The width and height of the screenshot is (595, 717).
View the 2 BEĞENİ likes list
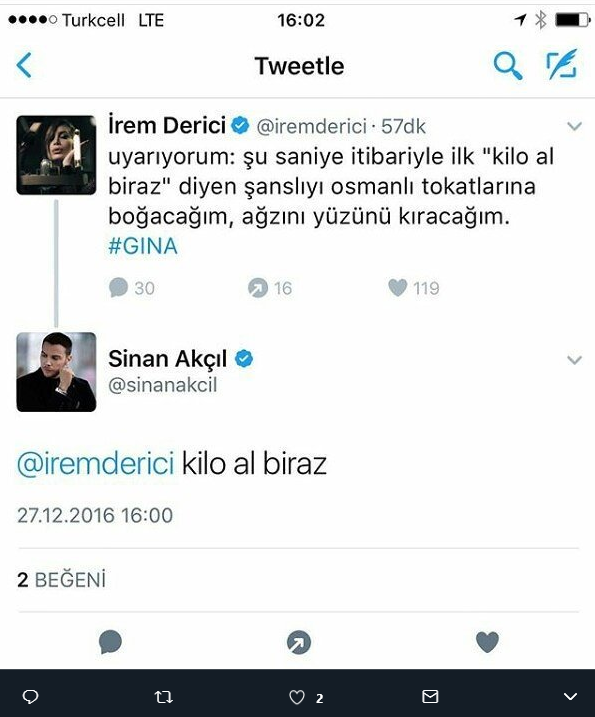(x=61, y=580)
